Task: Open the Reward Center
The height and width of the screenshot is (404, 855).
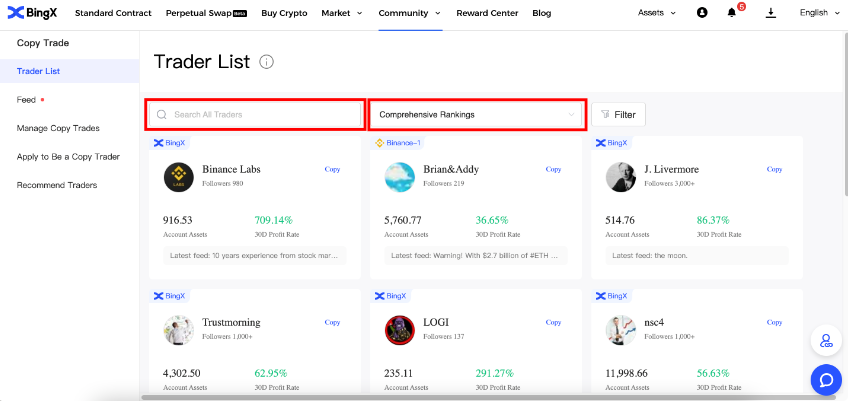Action: [487, 13]
